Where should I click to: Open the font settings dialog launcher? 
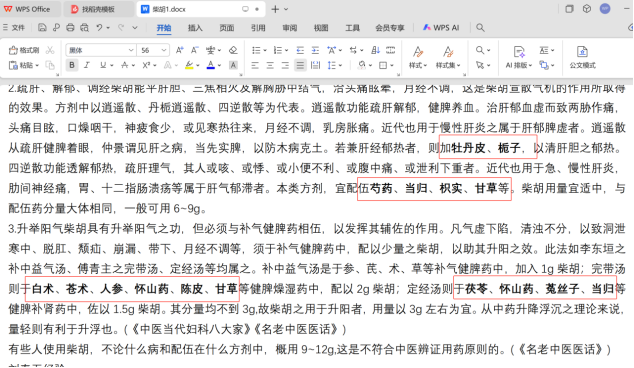[x=241, y=74]
